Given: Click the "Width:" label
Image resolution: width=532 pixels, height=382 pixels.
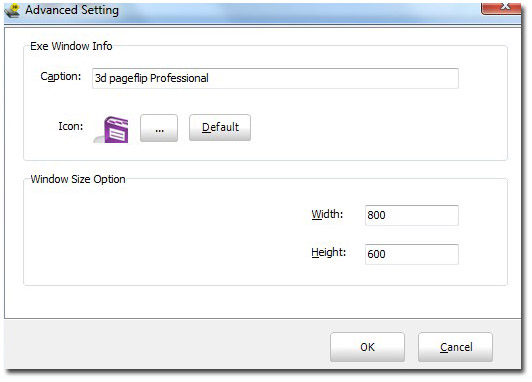Looking at the screenshot, I should coord(327,214).
